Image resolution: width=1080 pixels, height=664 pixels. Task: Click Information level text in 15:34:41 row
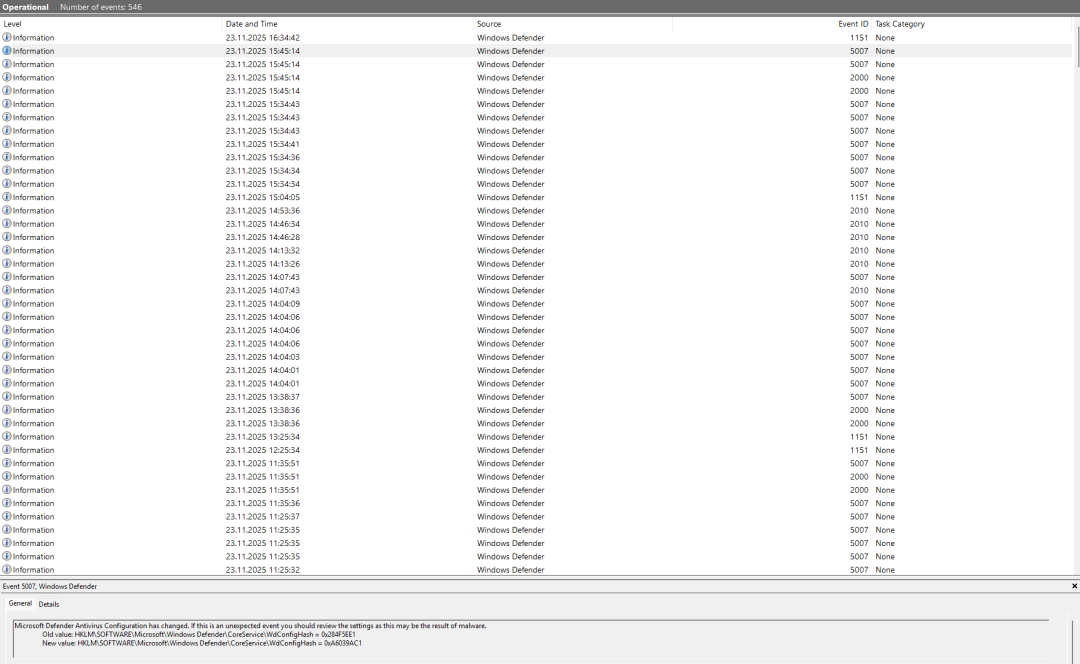[33, 145]
